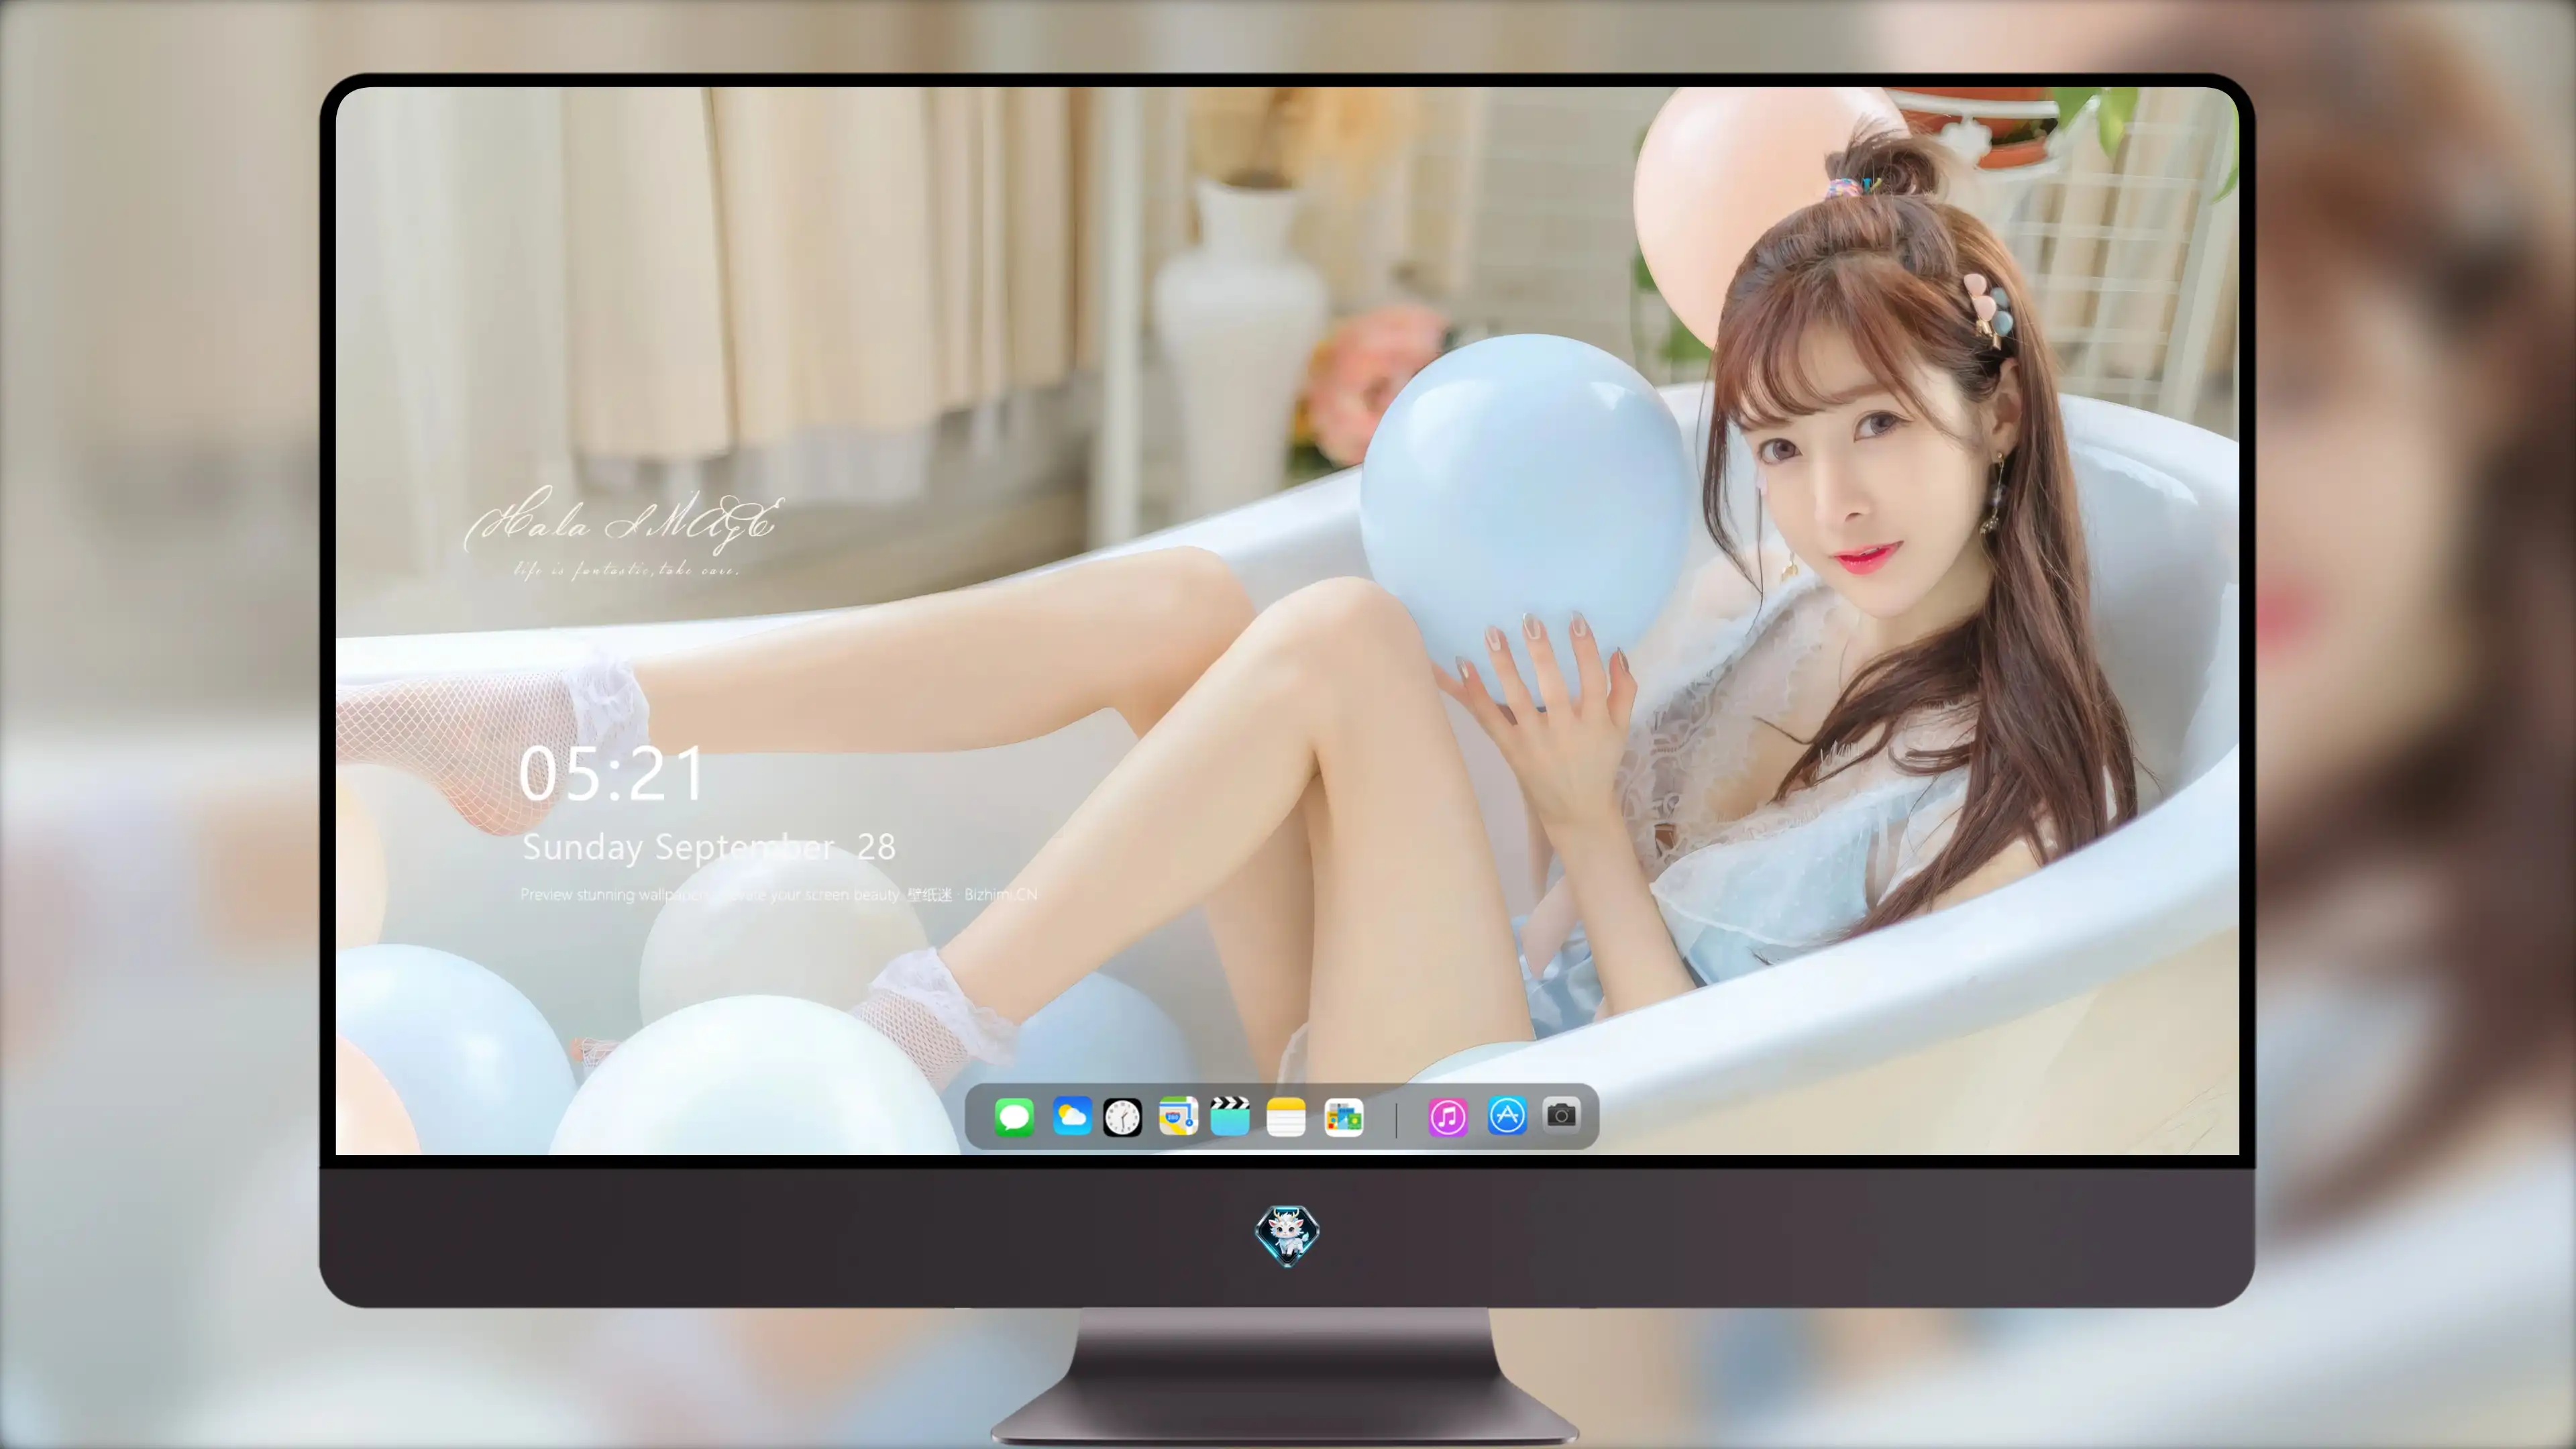Launch the Weather app from the dock

1071,1116
